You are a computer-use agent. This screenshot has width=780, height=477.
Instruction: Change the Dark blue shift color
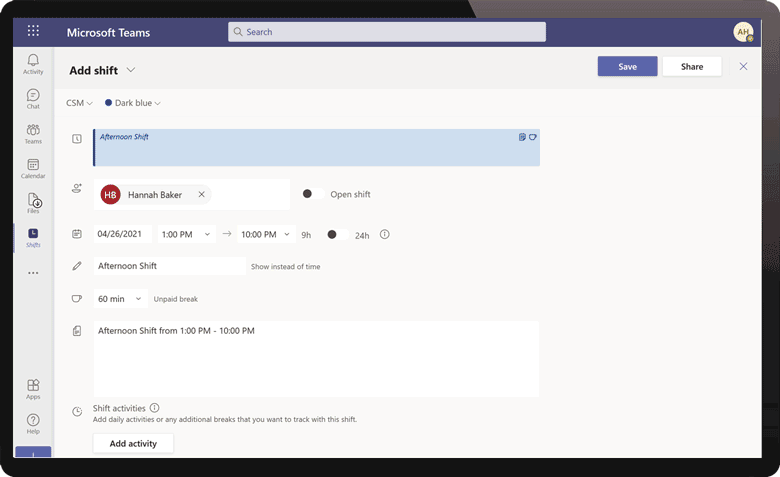(133, 103)
